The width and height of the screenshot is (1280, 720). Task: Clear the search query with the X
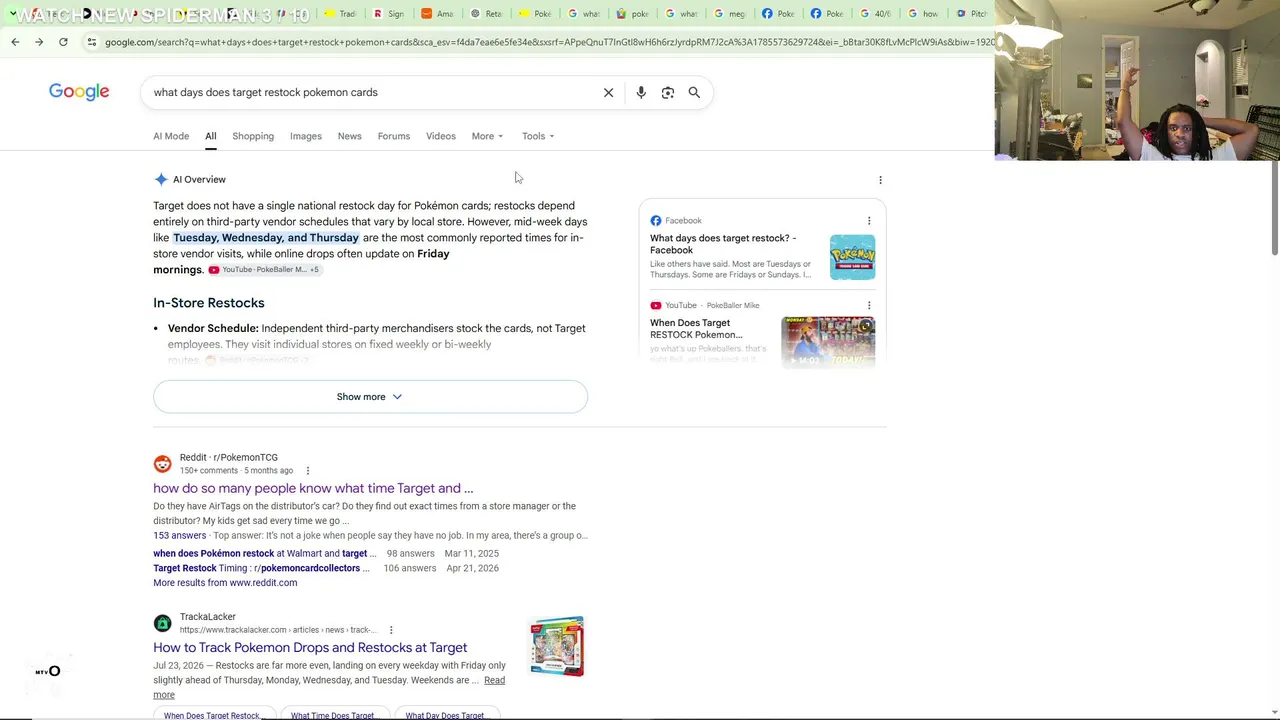[x=608, y=92]
